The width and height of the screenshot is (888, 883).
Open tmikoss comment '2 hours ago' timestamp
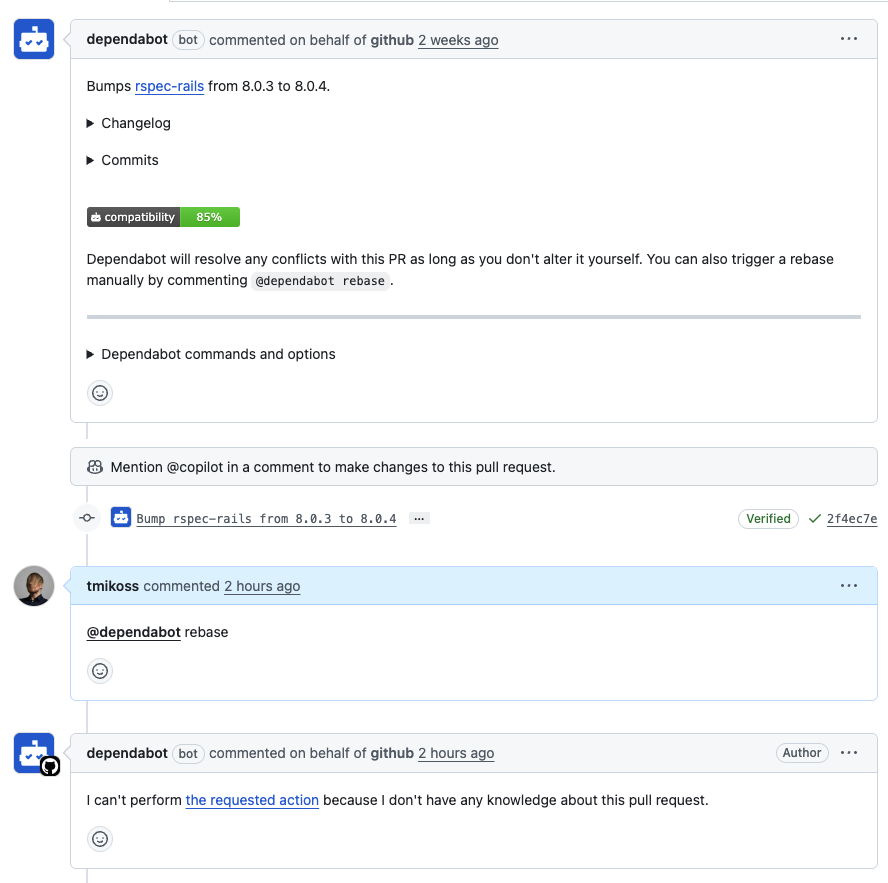pyautogui.click(x=262, y=587)
